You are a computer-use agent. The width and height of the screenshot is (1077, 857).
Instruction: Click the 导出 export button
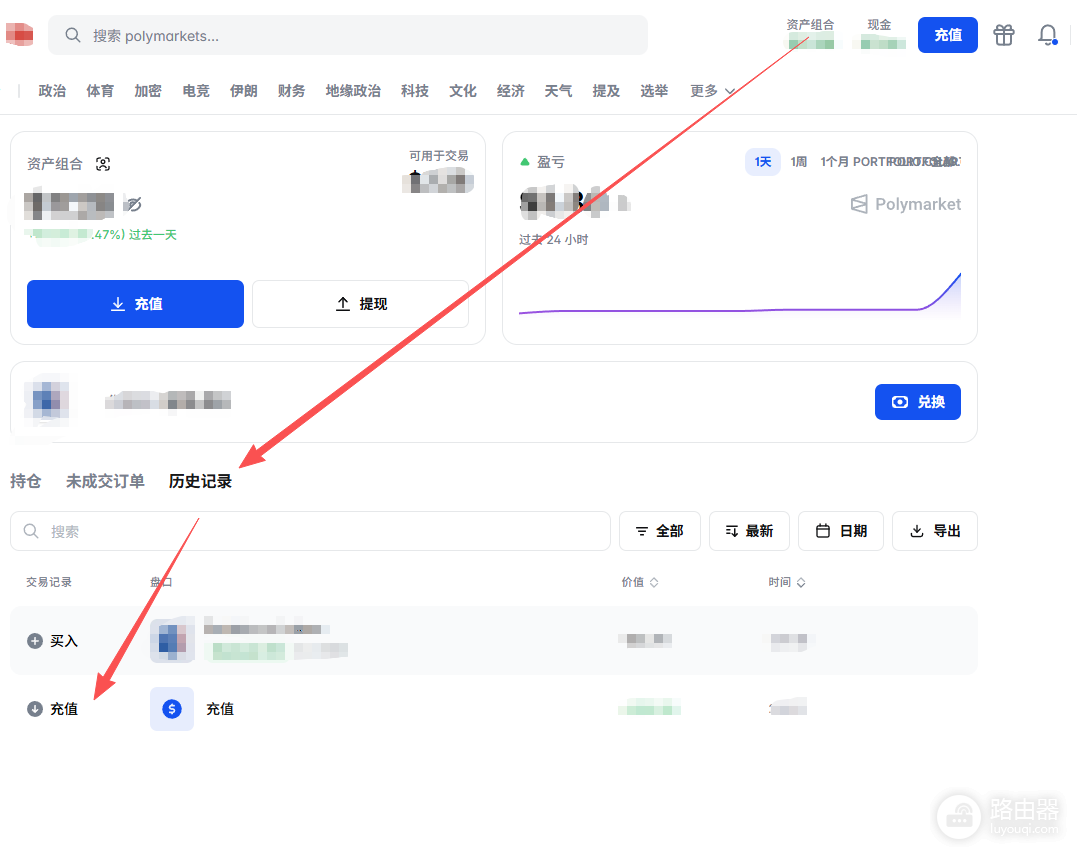click(935, 531)
